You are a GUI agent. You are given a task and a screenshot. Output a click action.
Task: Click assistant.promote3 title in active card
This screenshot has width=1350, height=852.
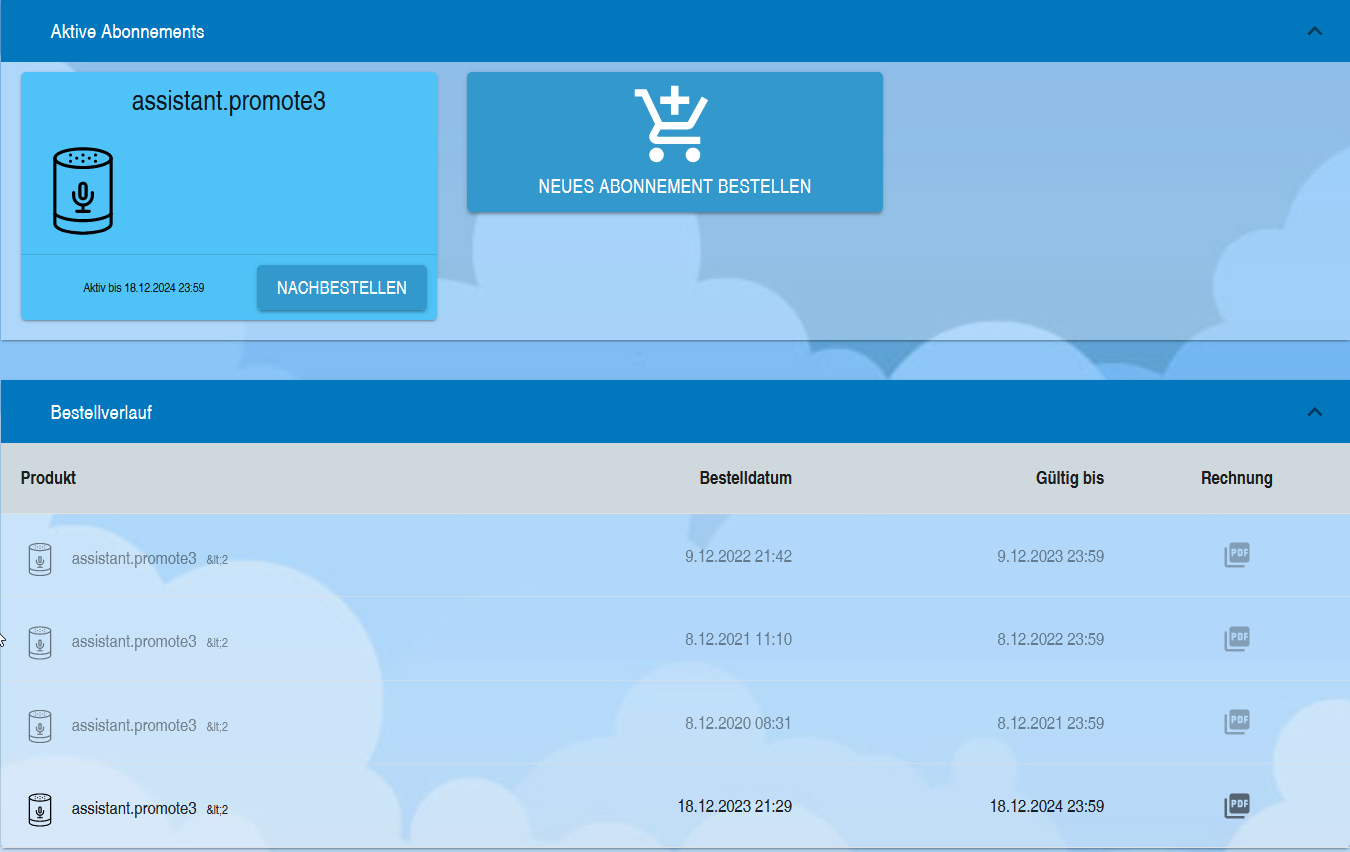pos(229,101)
